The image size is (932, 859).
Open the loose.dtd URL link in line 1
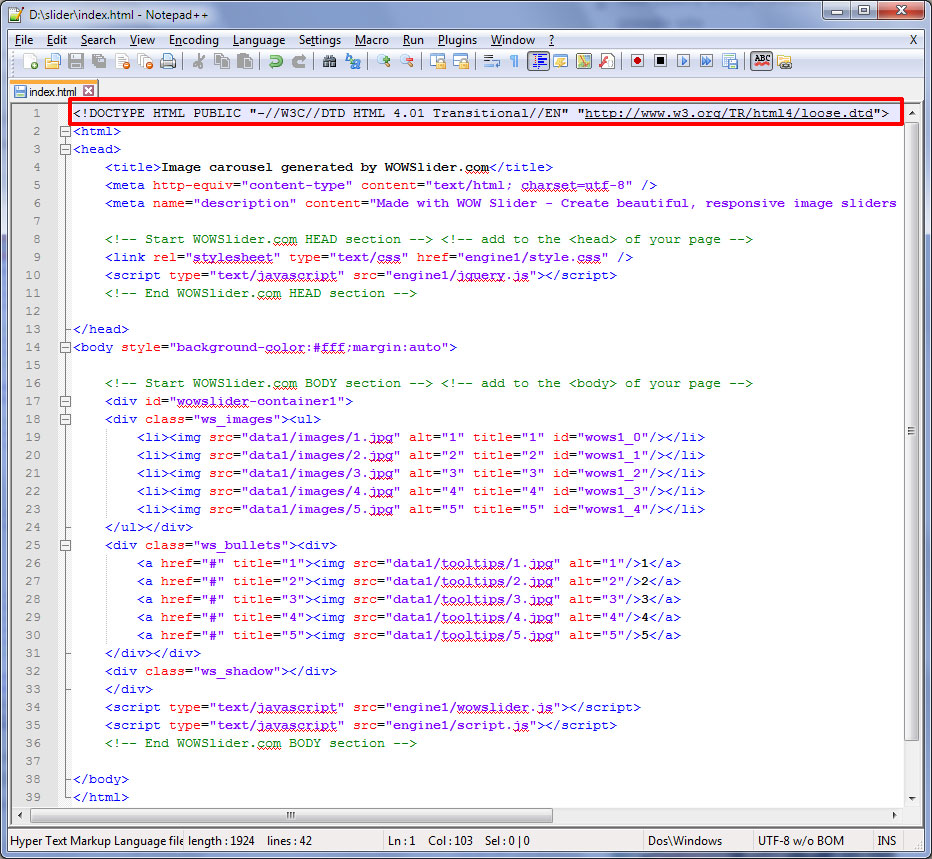tap(729, 113)
